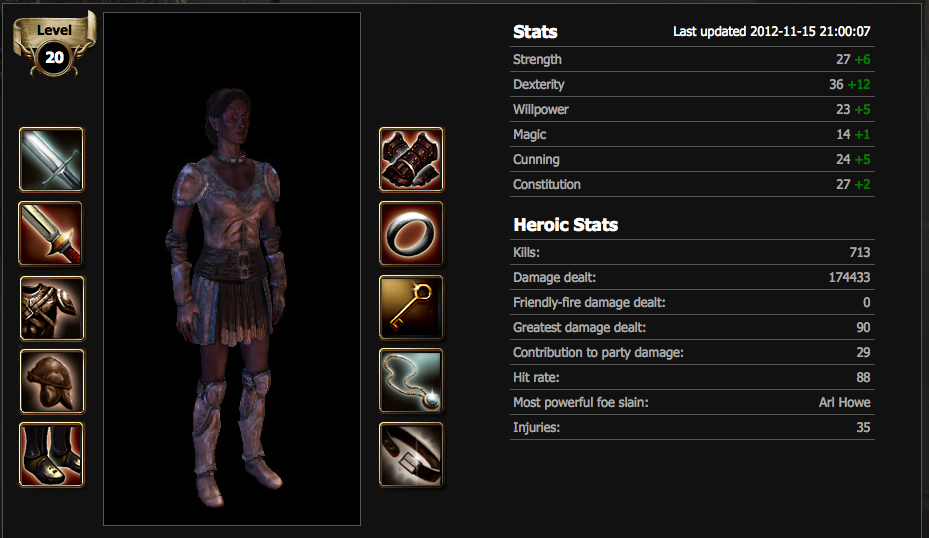929x538 pixels.
Task: Click the dagger off-hand slot icon
Action: pyautogui.click(x=51, y=233)
